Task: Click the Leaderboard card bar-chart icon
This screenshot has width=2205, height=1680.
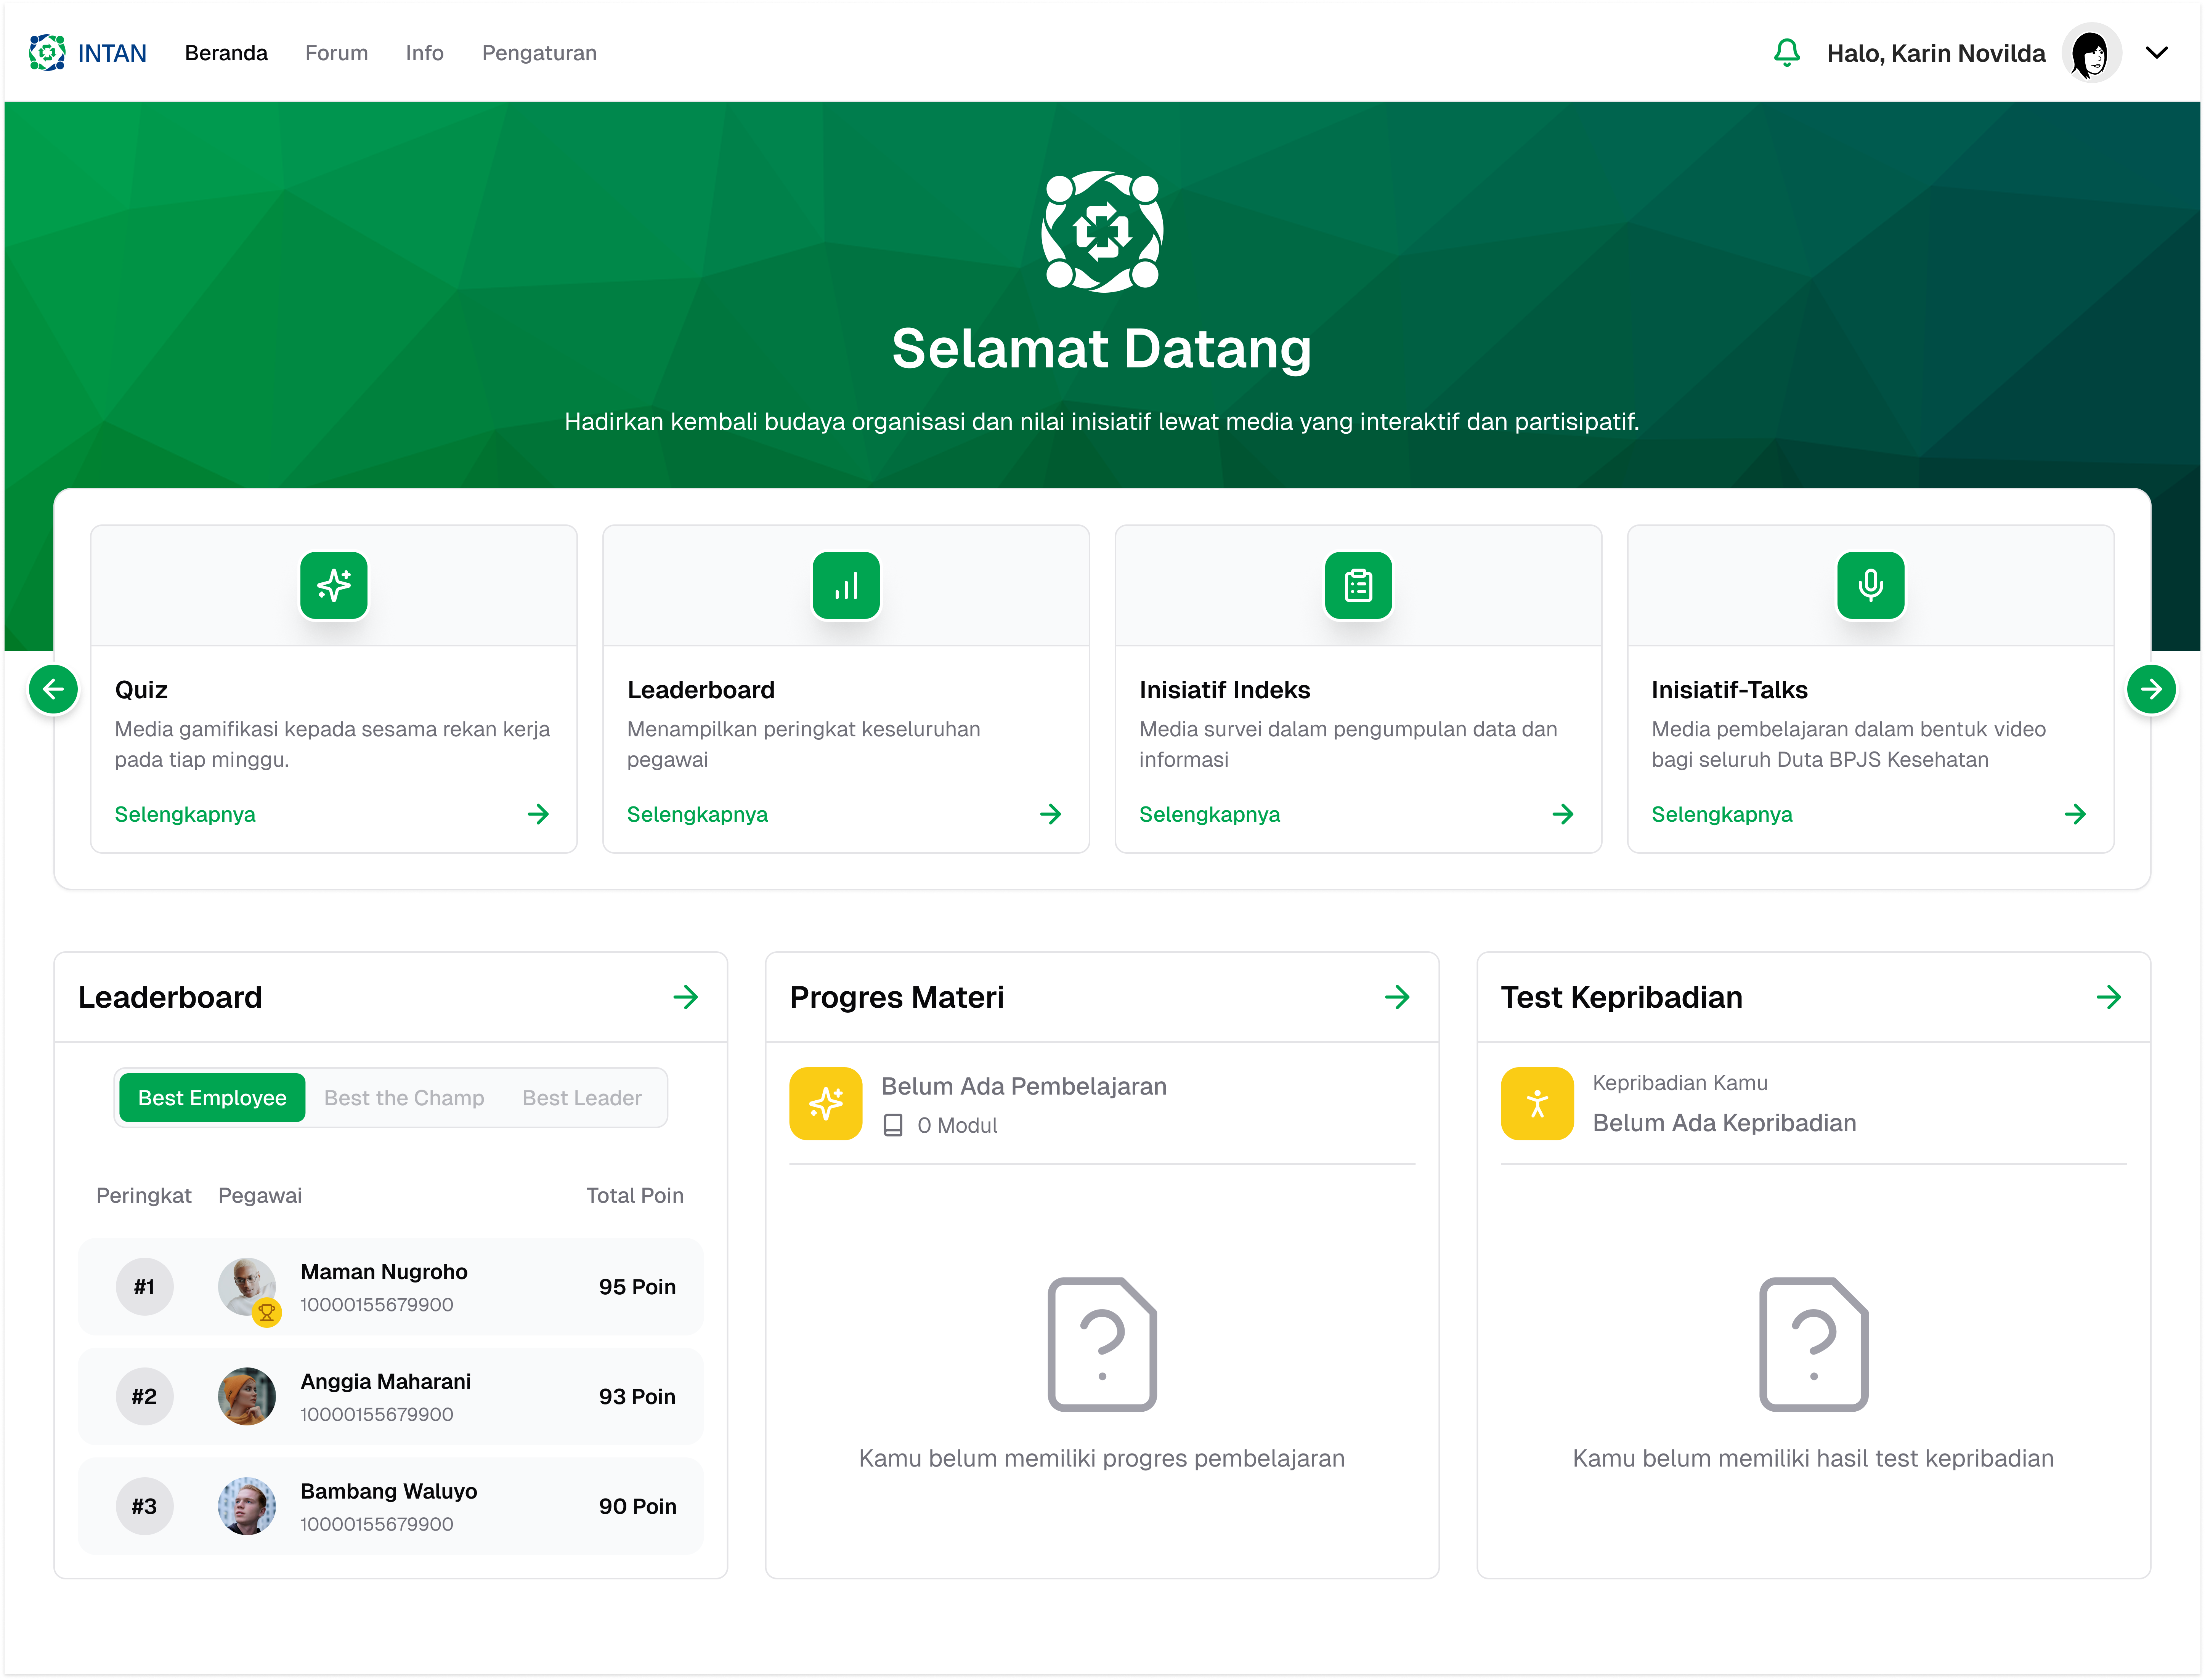Action: point(846,586)
